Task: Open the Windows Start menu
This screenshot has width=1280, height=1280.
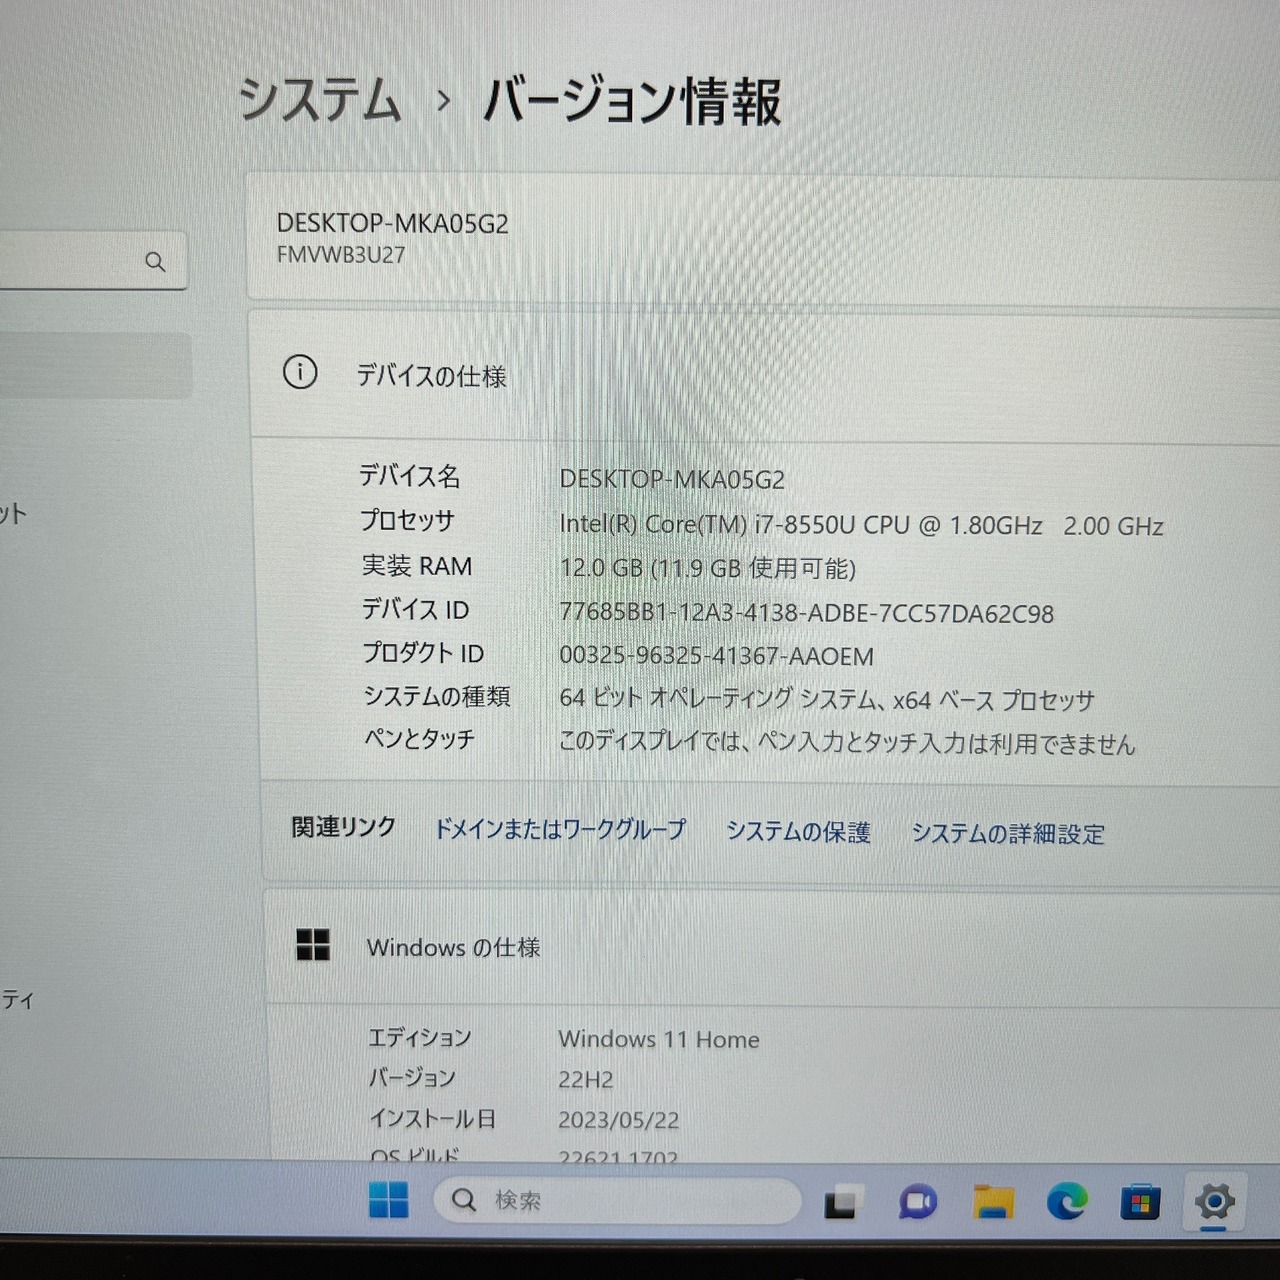Action: (388, 1199)
